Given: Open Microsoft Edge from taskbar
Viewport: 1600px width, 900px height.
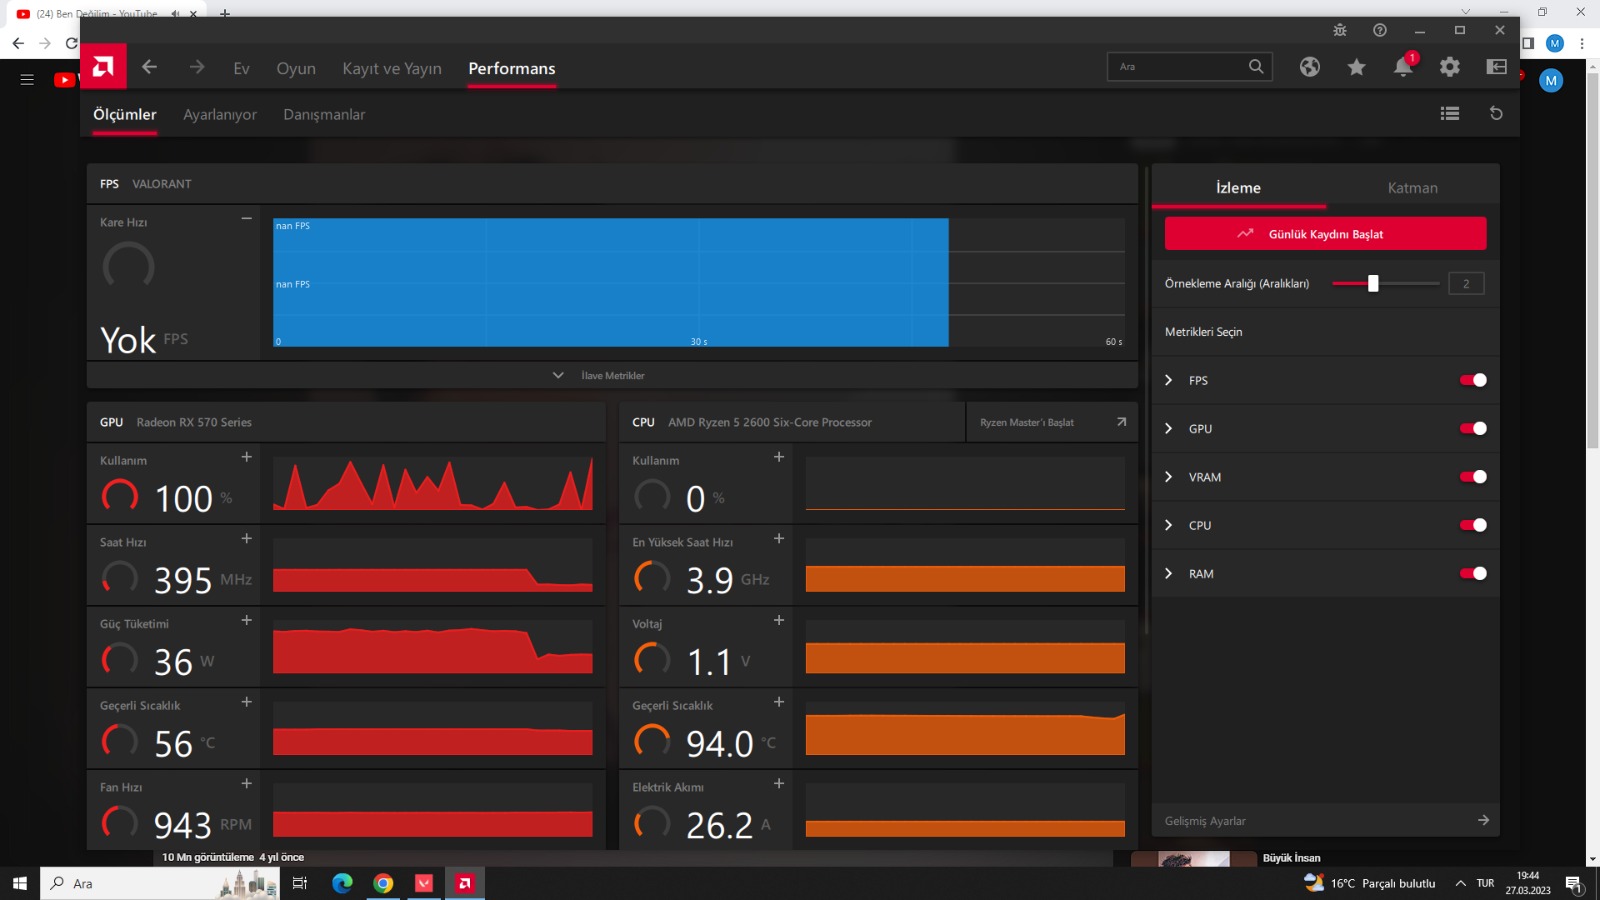Looking at the screenshot, I should click(x=342, y=883).
